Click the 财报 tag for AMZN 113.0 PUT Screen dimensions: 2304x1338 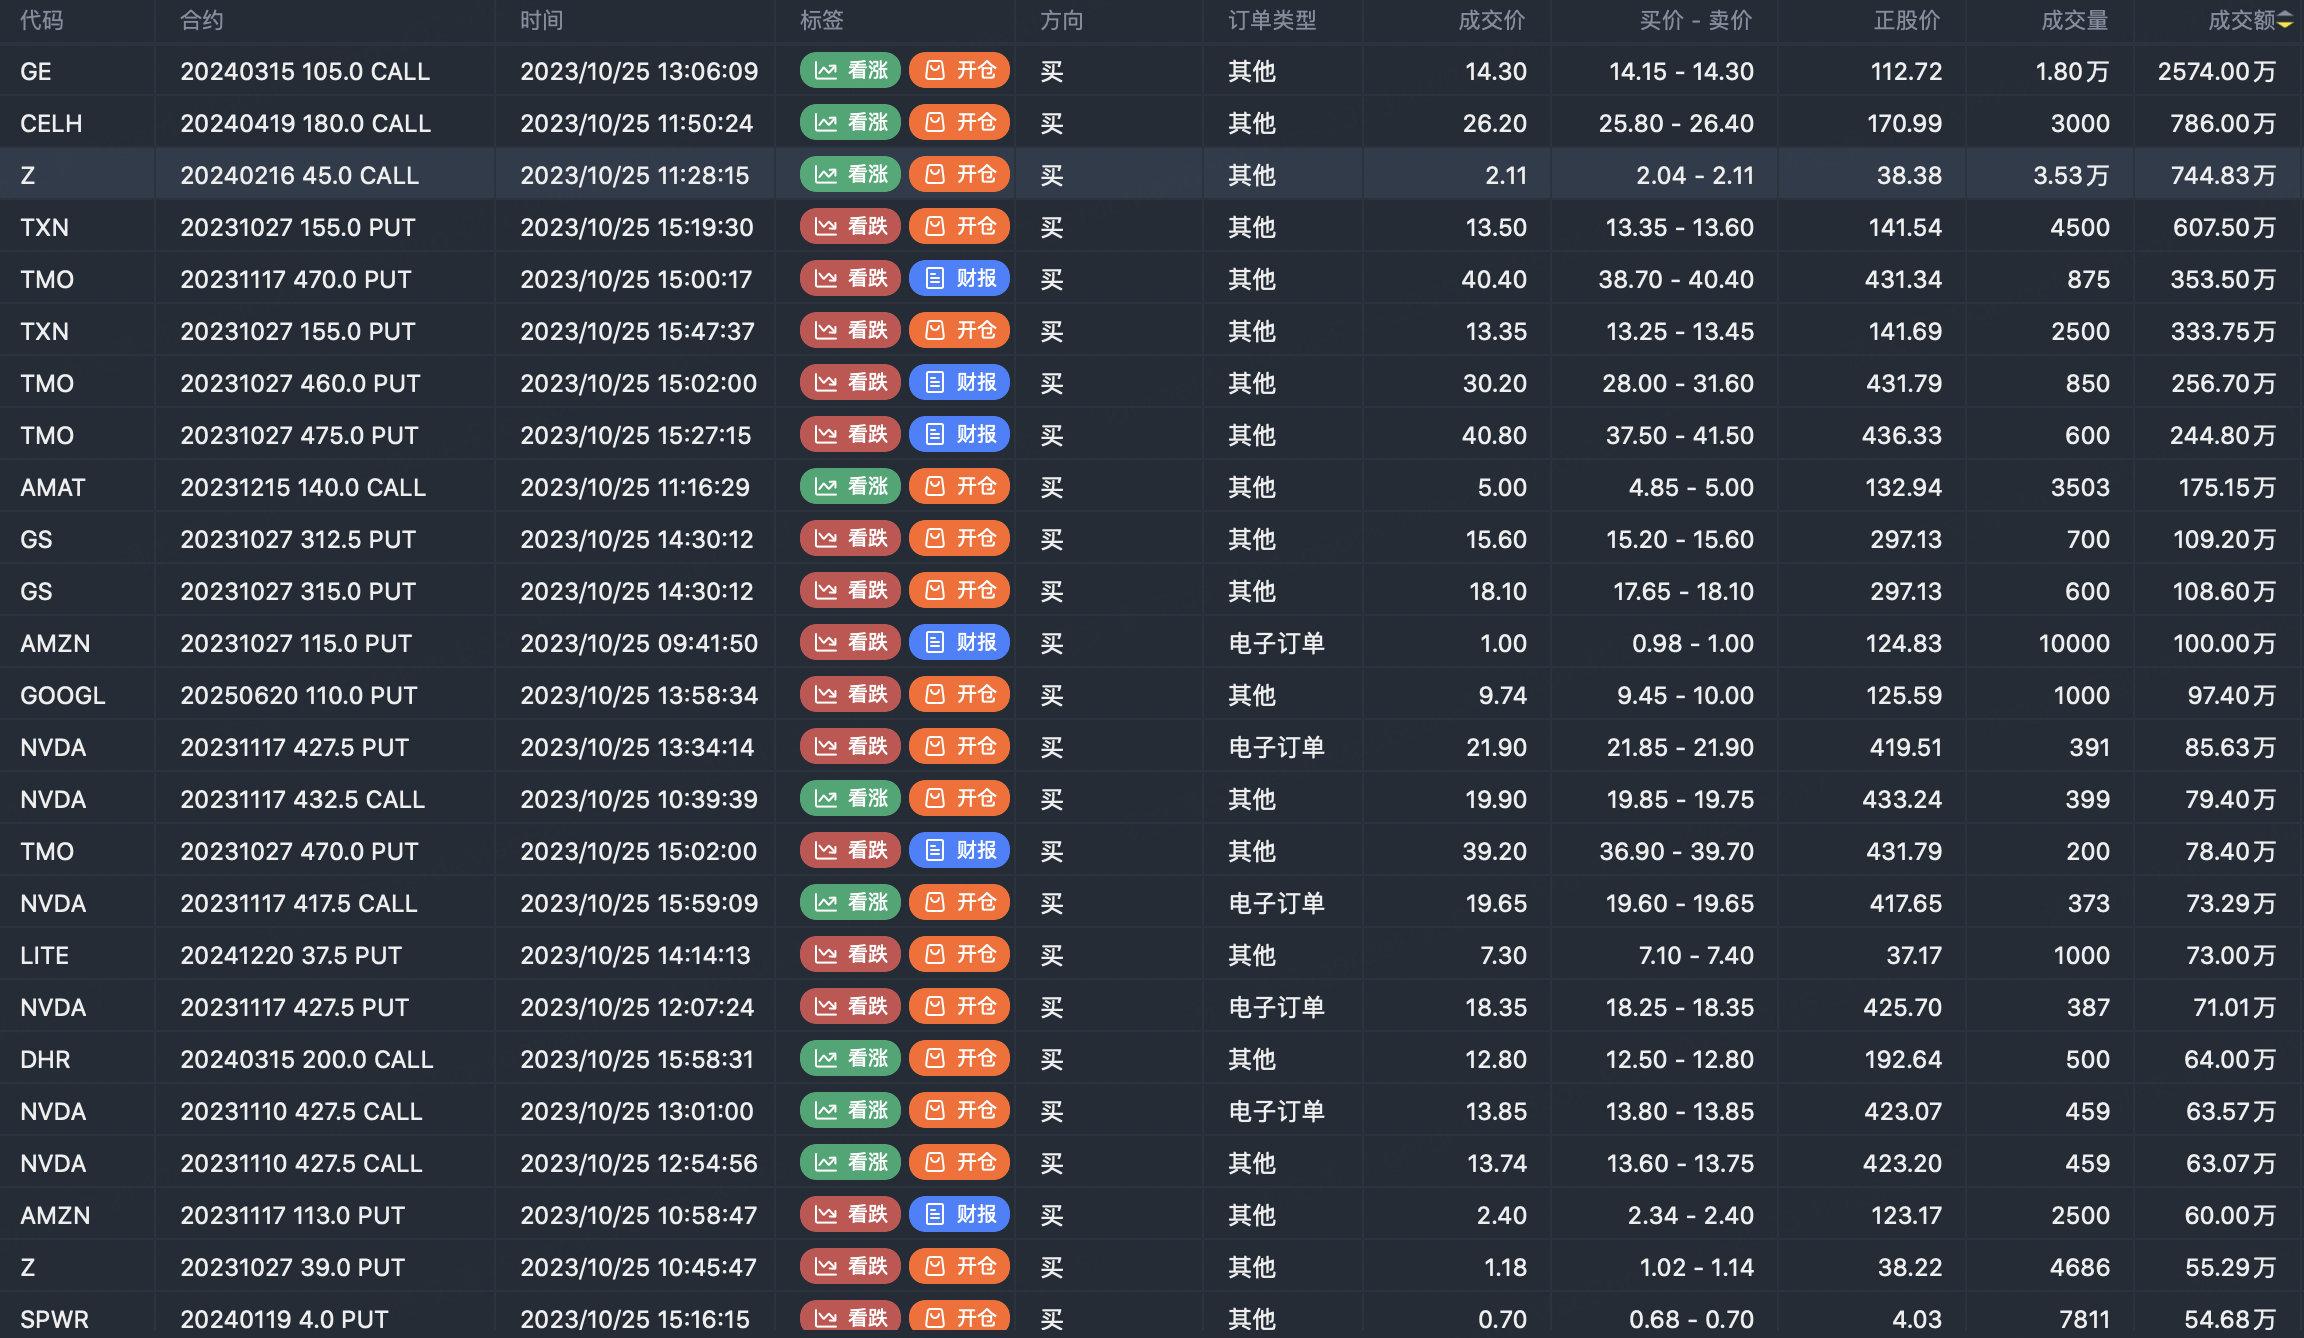960,1215
